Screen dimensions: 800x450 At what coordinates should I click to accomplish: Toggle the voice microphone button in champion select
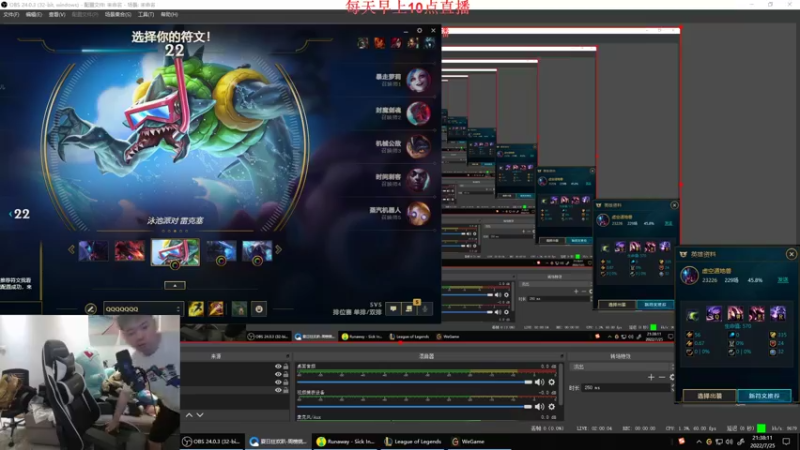coord(425,309)
